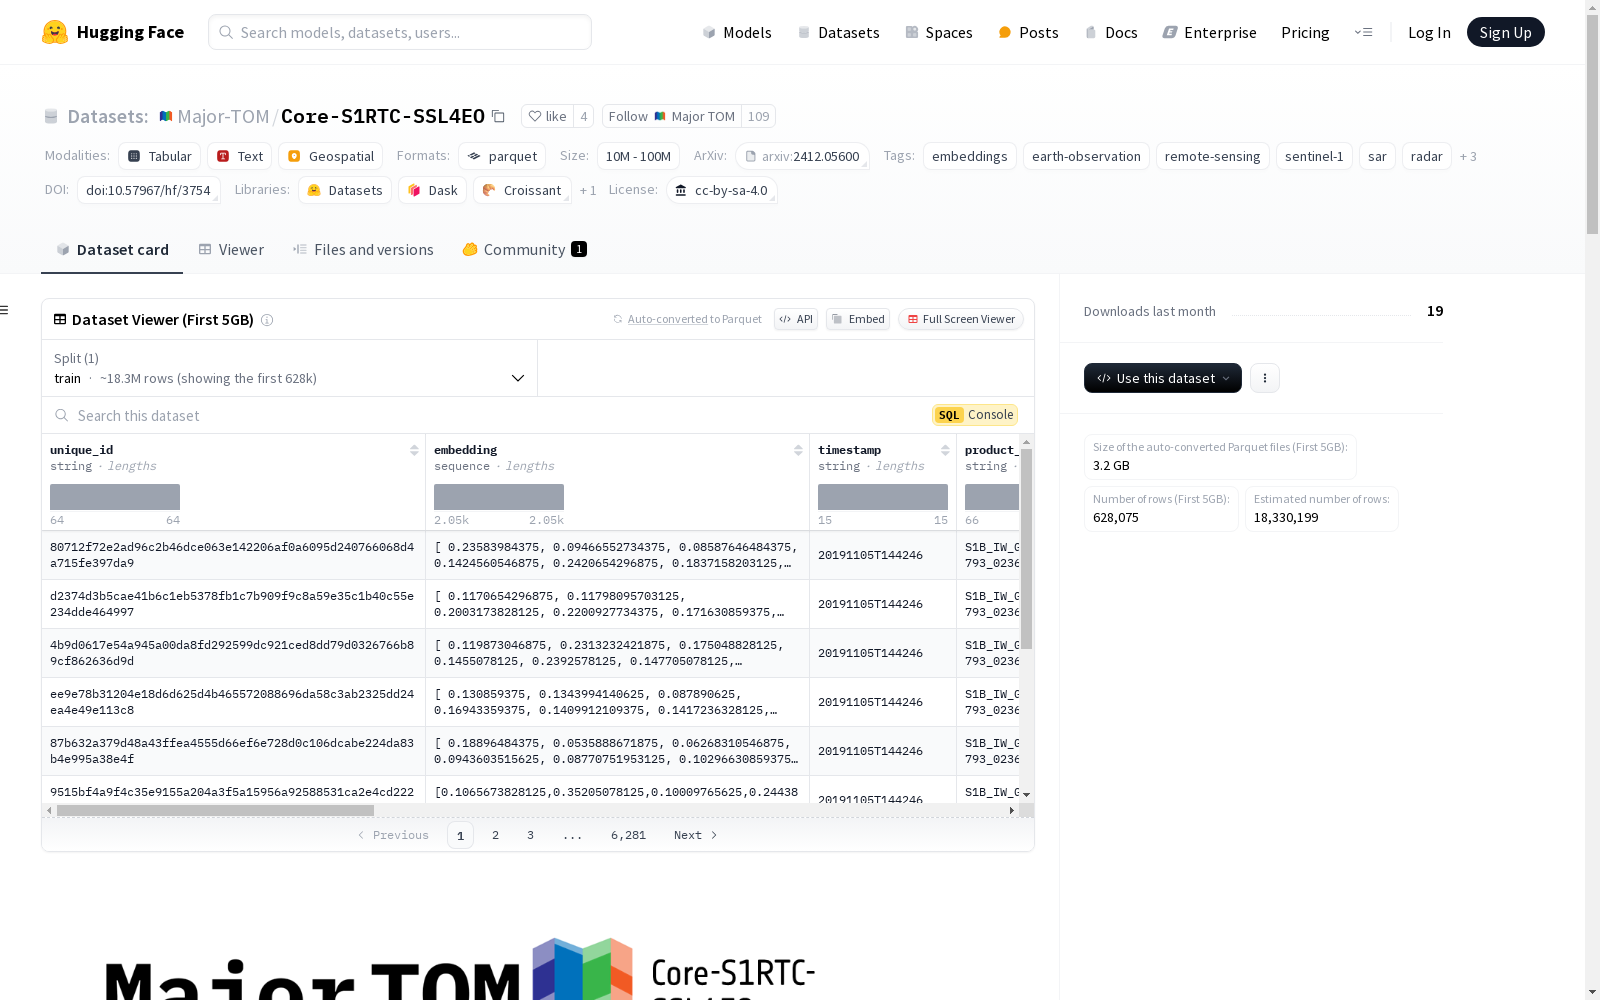The height and width of the screenshot is (1000, 1600).
Task: Open the Models page
Action: (737, 32)
